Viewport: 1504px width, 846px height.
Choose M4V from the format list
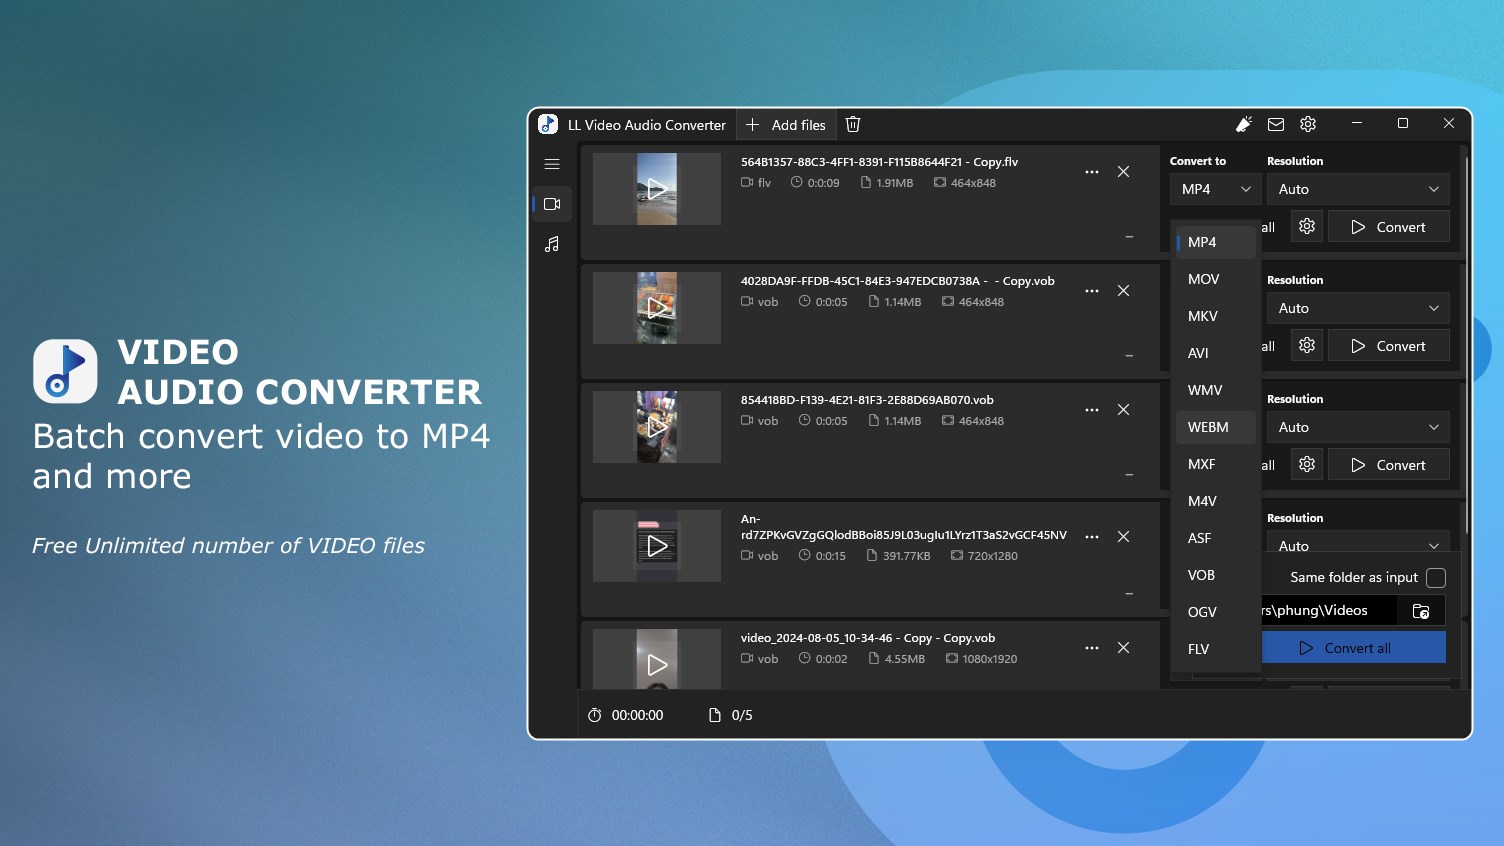(x=1216, y=501)
